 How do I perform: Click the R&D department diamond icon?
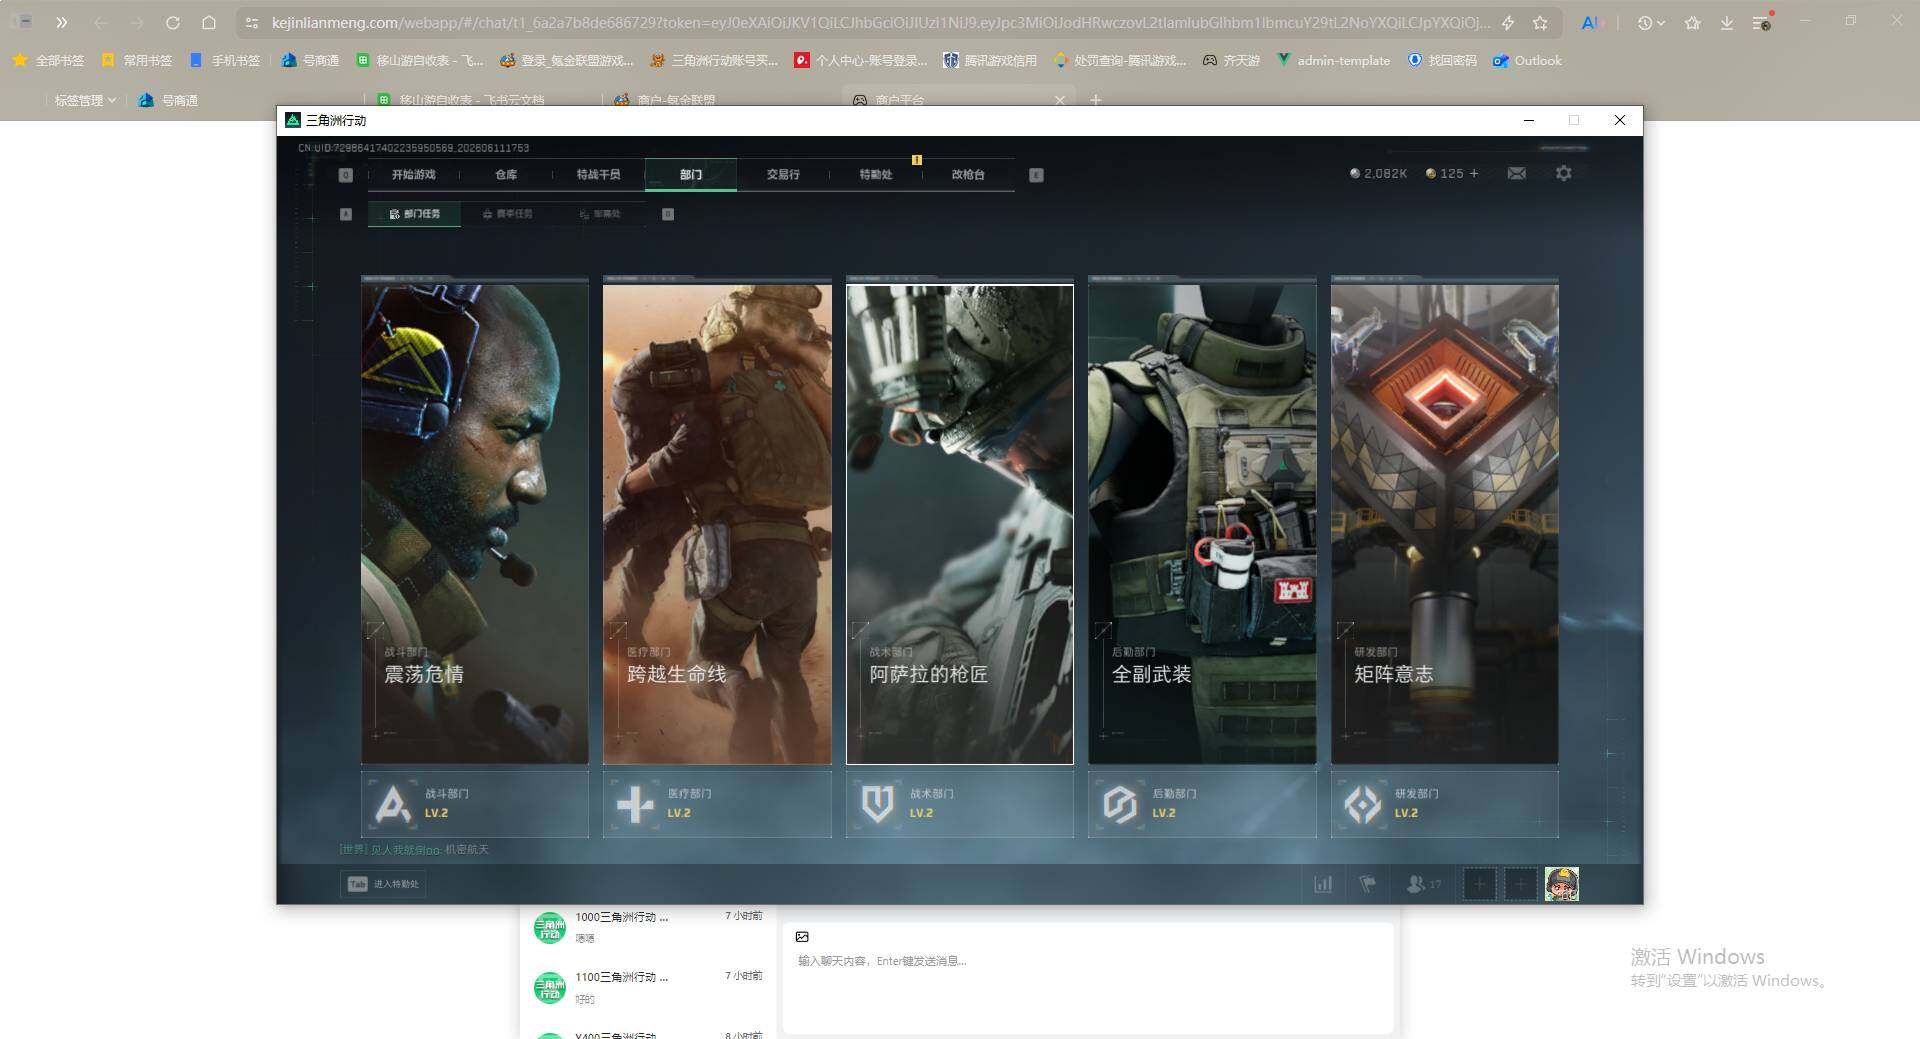pos(1362,804)
